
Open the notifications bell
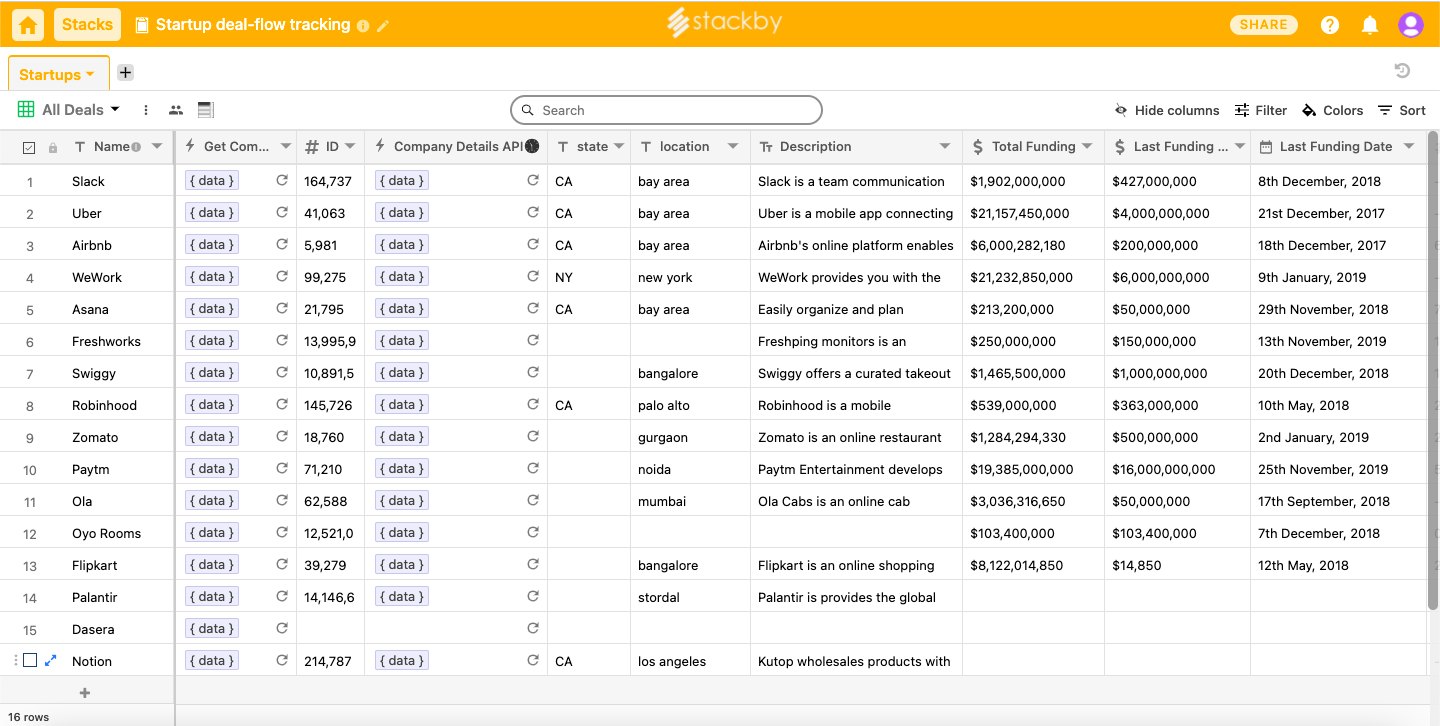1370,25
